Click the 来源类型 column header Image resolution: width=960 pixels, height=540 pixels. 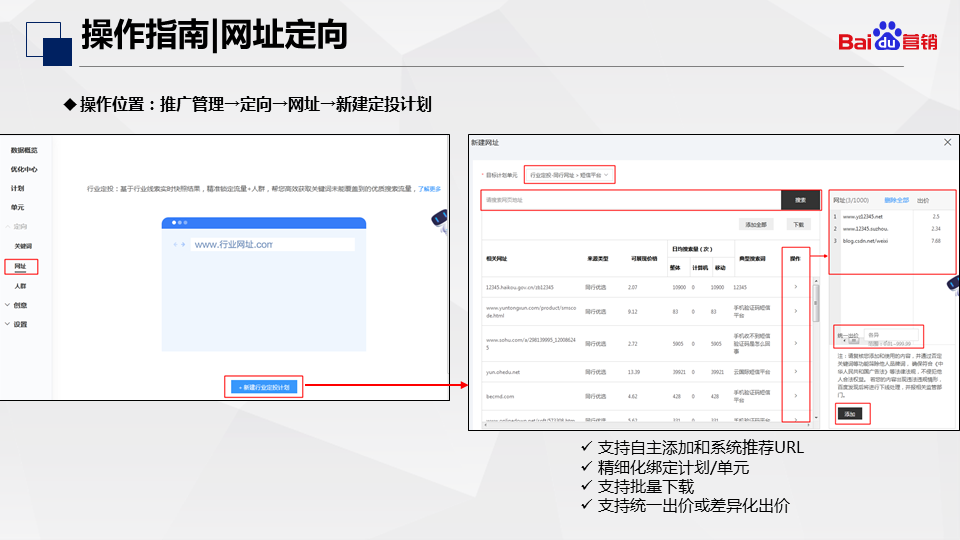tap(598, 259)
